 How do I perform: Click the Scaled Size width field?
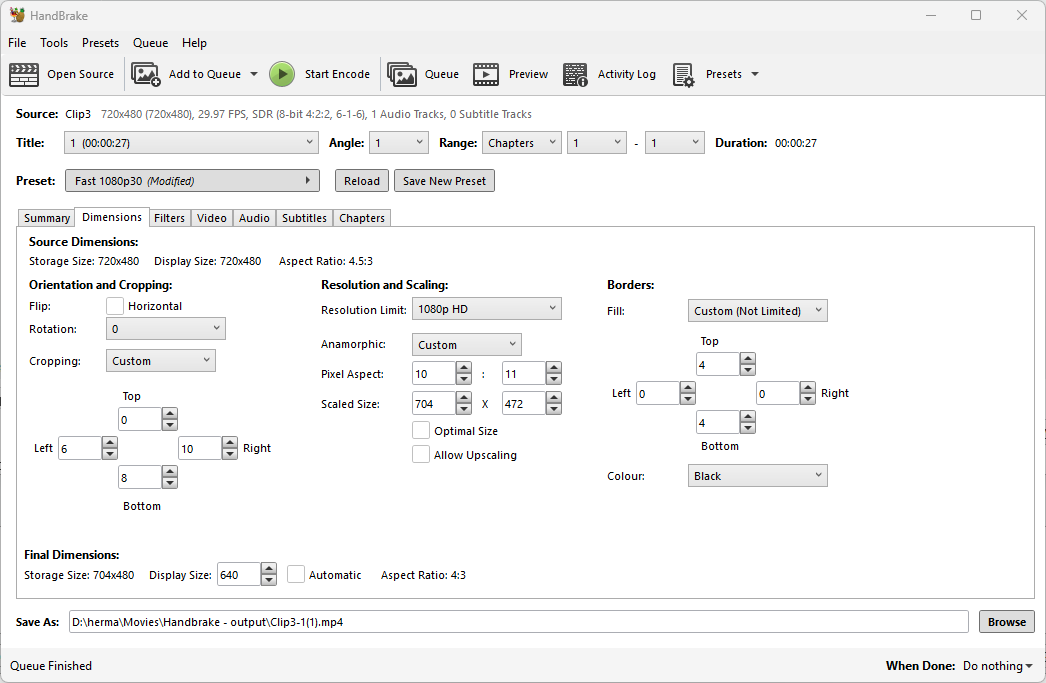pyautogui.click(x=434, y=404)
